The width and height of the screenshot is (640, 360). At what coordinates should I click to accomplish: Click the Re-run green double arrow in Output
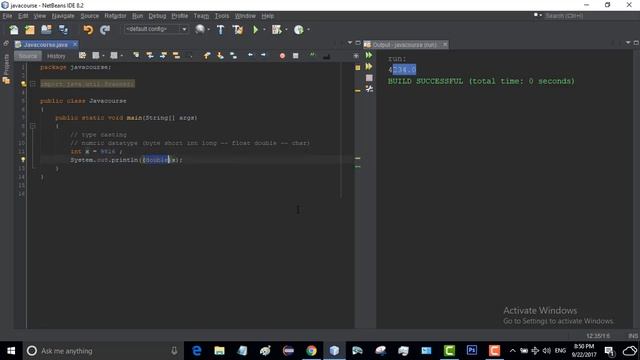click(x=369, y=56)
